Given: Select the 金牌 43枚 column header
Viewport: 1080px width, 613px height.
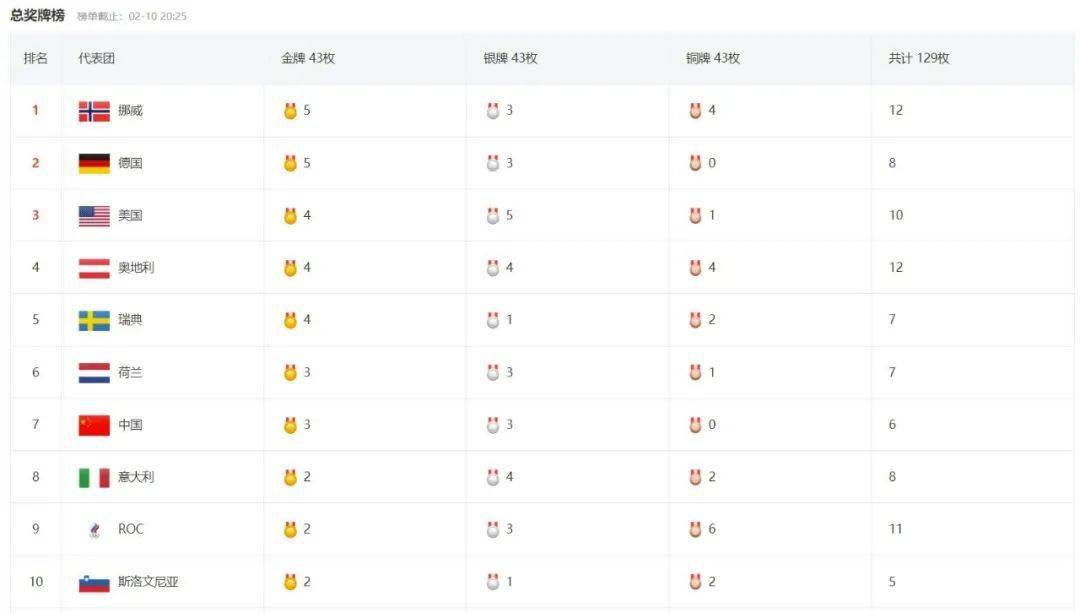Looking at the screenshot, I should tap(308, 58).
